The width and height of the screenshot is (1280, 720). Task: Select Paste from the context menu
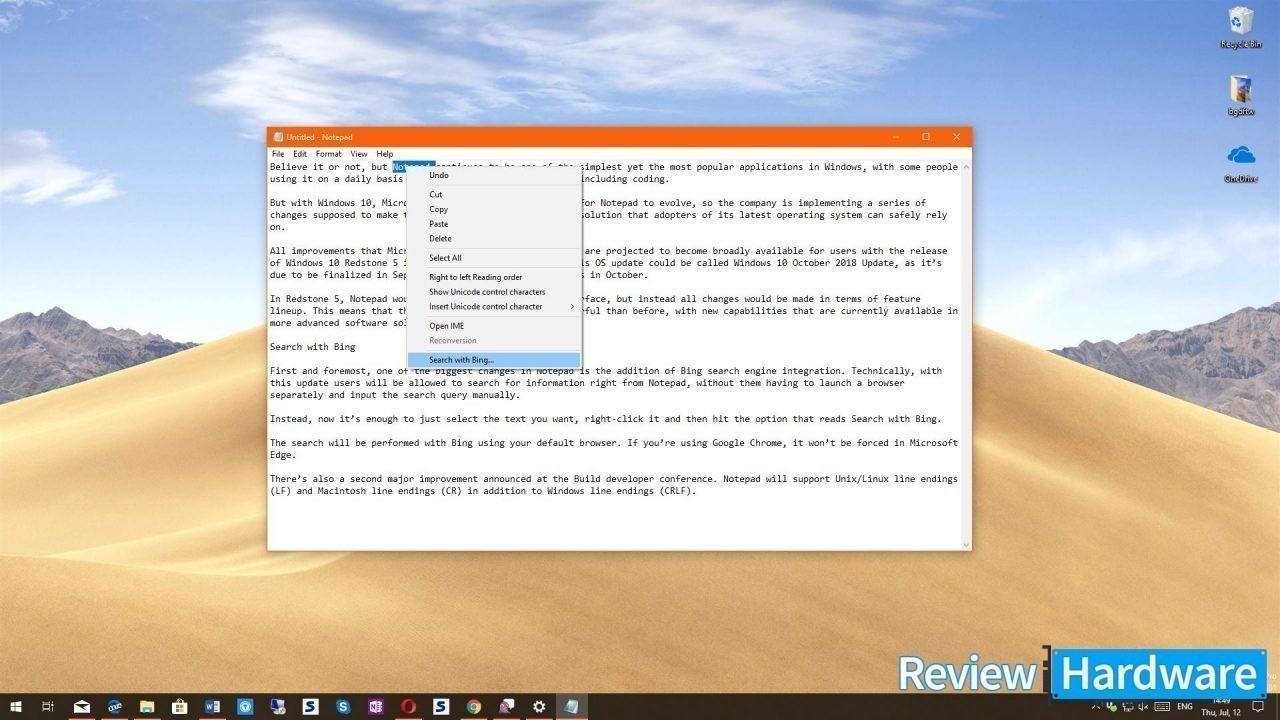tap(494, 224)
